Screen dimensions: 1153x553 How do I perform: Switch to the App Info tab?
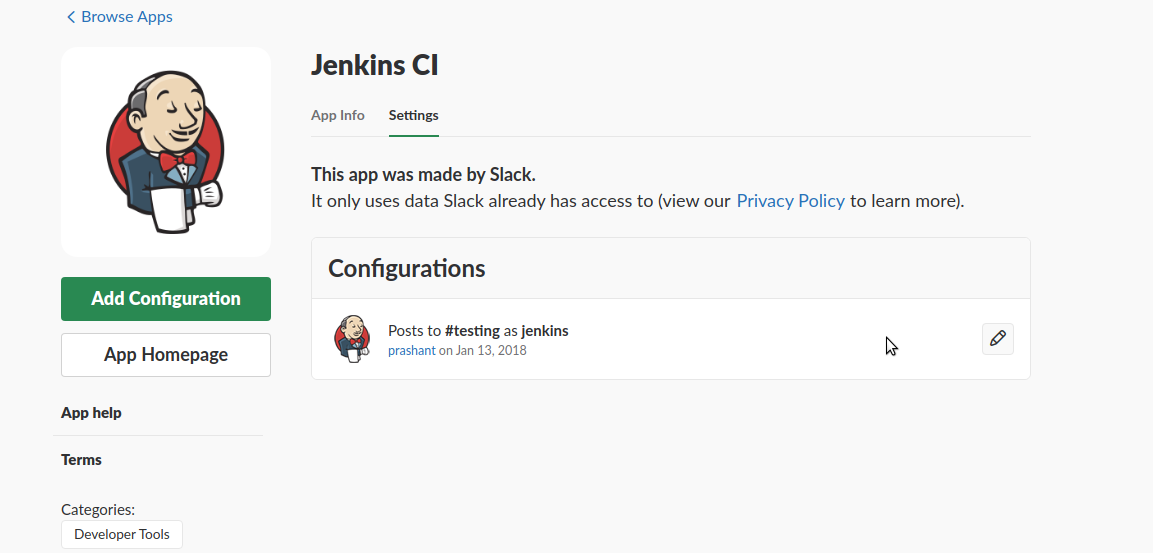[x=338, y=115]
